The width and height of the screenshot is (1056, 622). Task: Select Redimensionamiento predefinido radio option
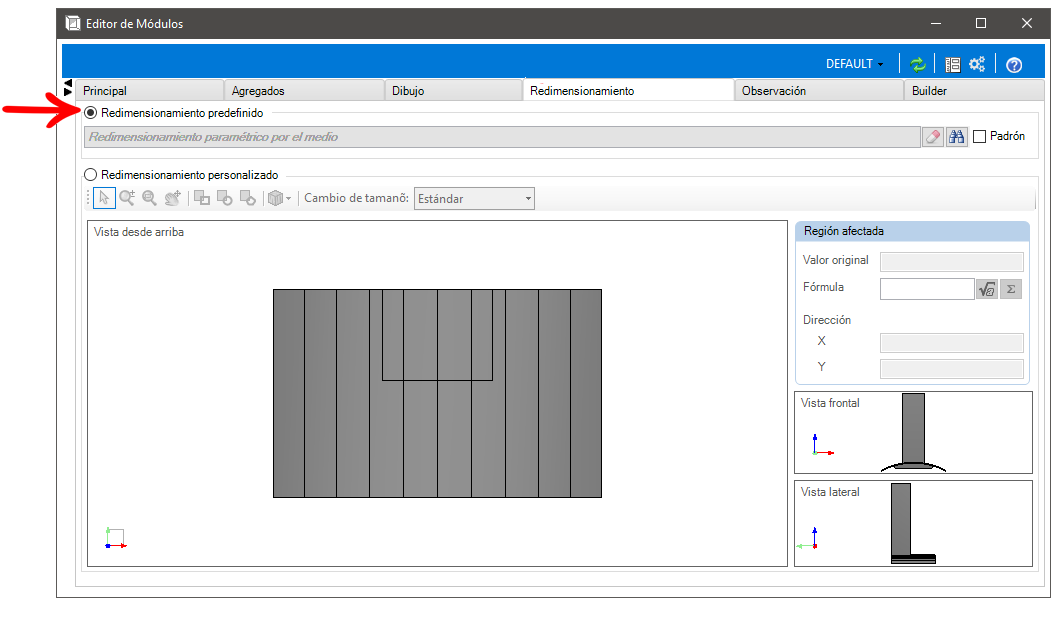(x=91, y=113)
